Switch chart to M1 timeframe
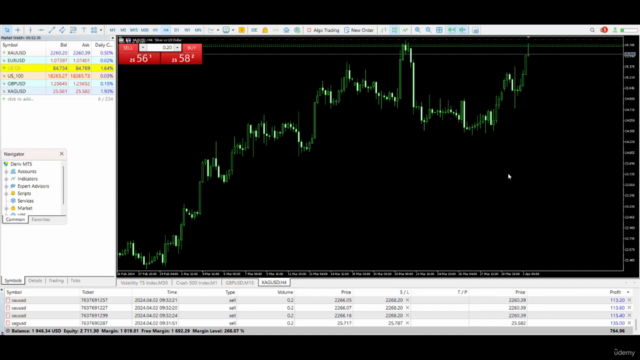This screenshot has width=640, height=360. tap(112, 30)
